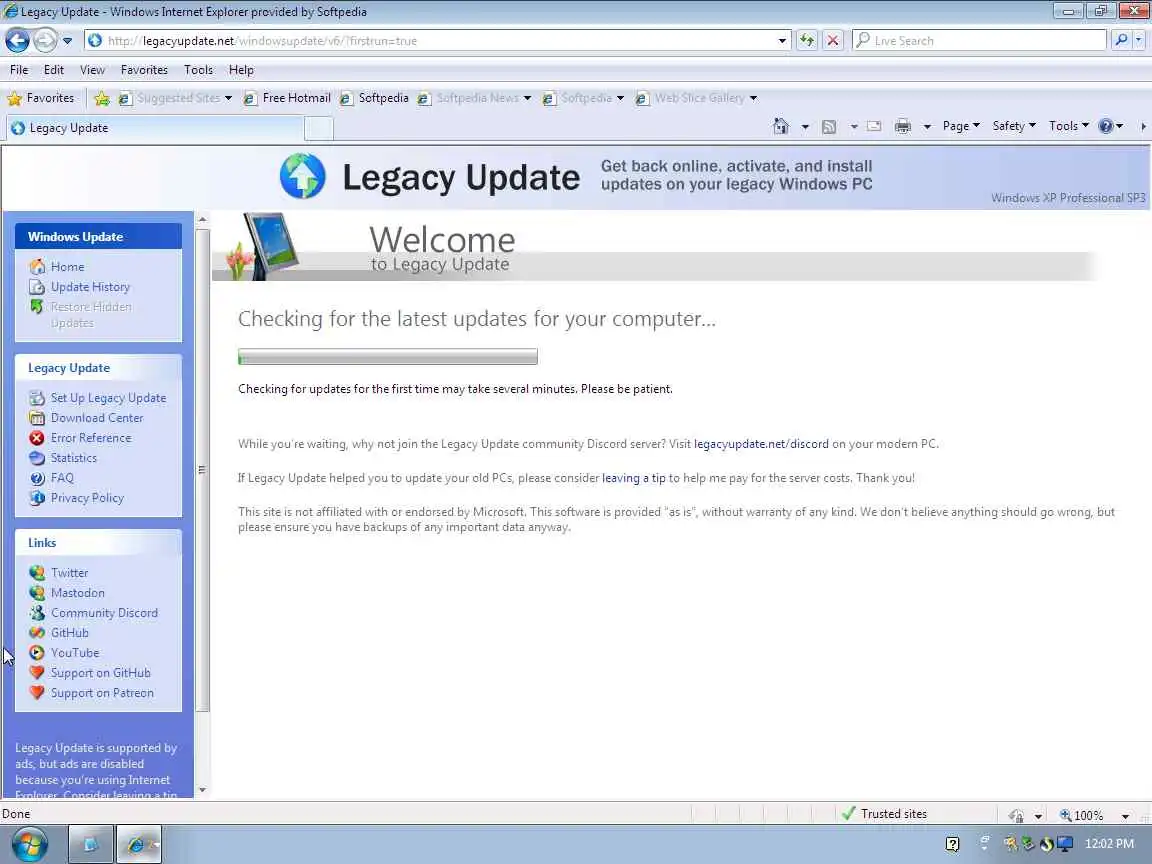The image size is (1152, 864).
Task: Open the Recent Pages dropdown arrow
Action: tap(67, 40)
